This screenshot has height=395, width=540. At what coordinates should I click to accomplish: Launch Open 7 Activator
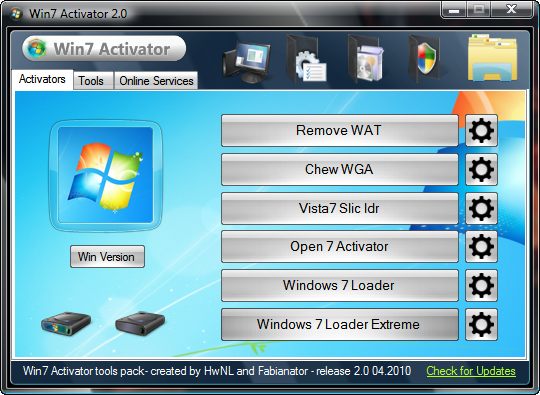340,247
